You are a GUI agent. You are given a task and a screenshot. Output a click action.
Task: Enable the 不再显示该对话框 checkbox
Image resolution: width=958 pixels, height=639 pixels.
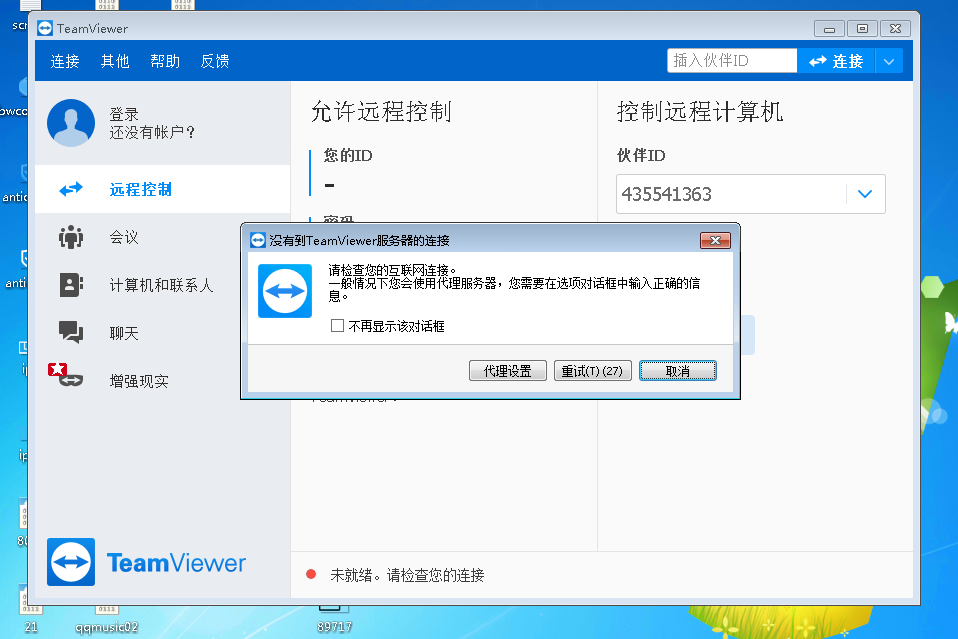(338, 326)
